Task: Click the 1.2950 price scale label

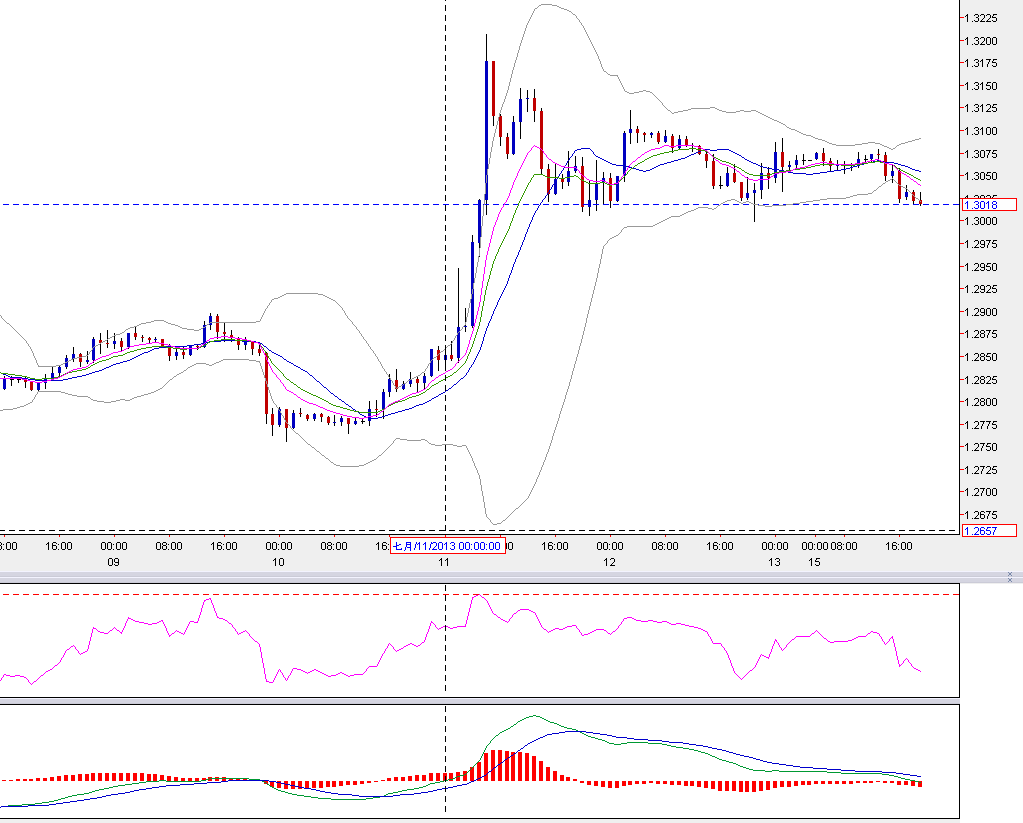Action: pyautogui.click(x=981, y=267)
